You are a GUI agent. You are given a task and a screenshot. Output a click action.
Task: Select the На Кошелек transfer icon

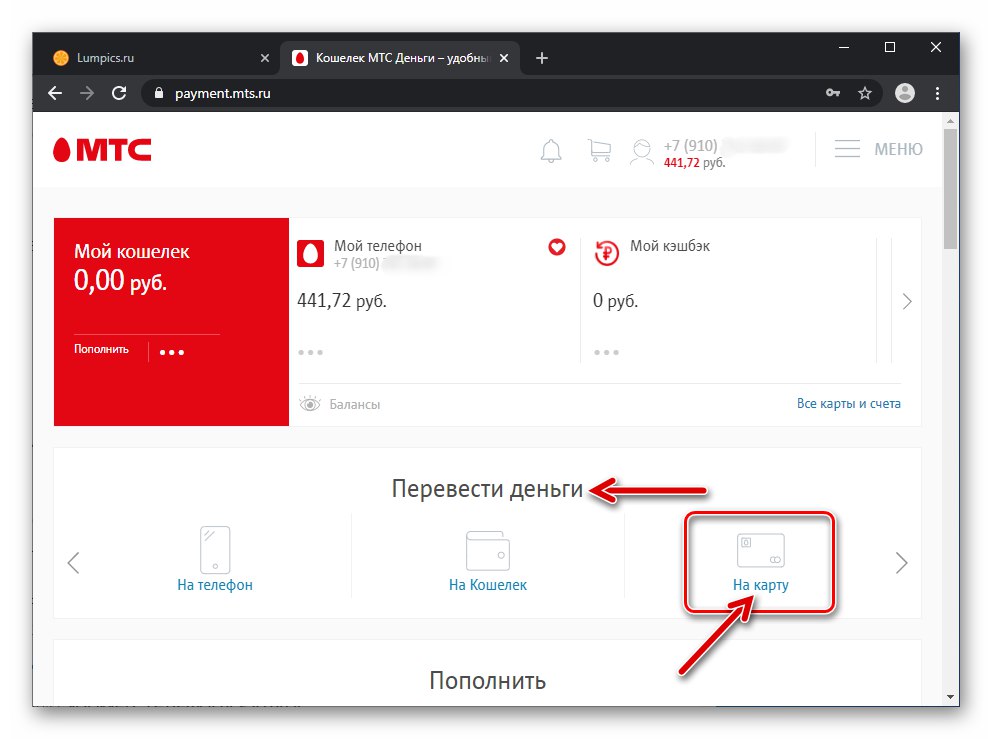pyautogui.click(x=488, y=550)
